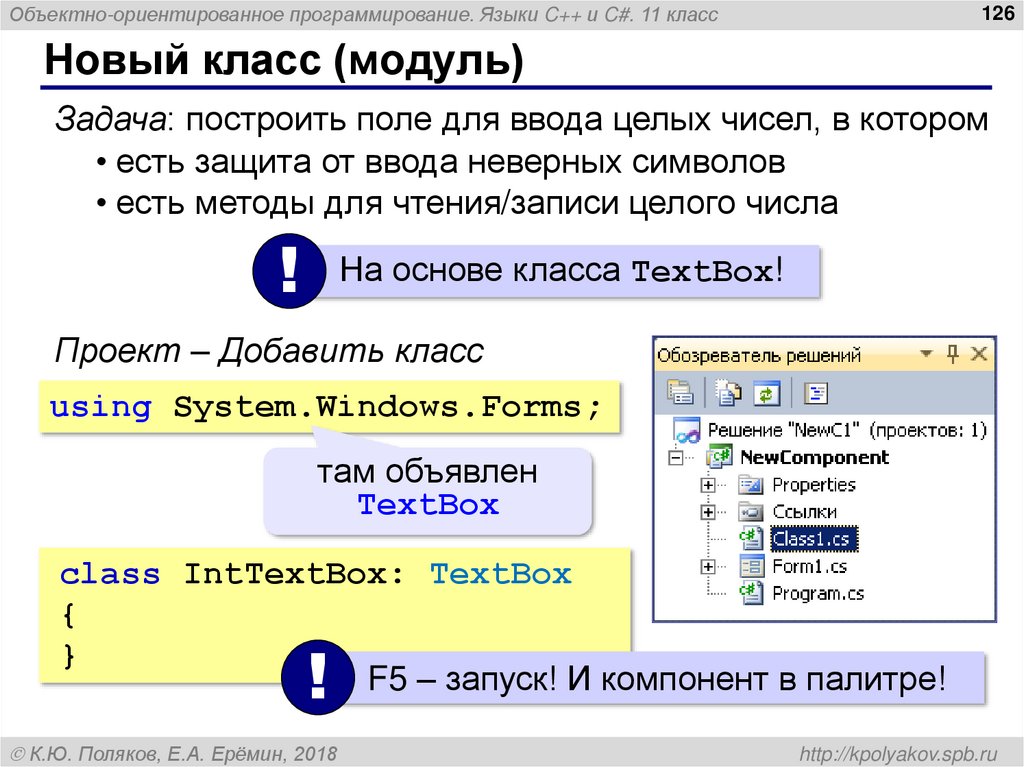Expand the Form1.cs node
This screenshot has width=1024, height=767.
[707, 566]
